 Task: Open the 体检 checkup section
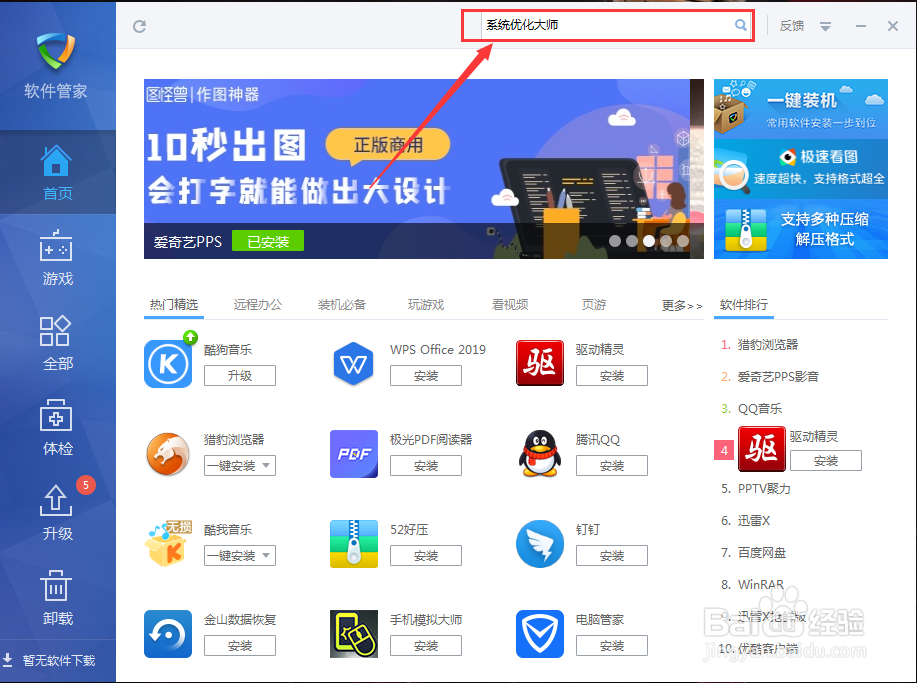click(57, 428)
